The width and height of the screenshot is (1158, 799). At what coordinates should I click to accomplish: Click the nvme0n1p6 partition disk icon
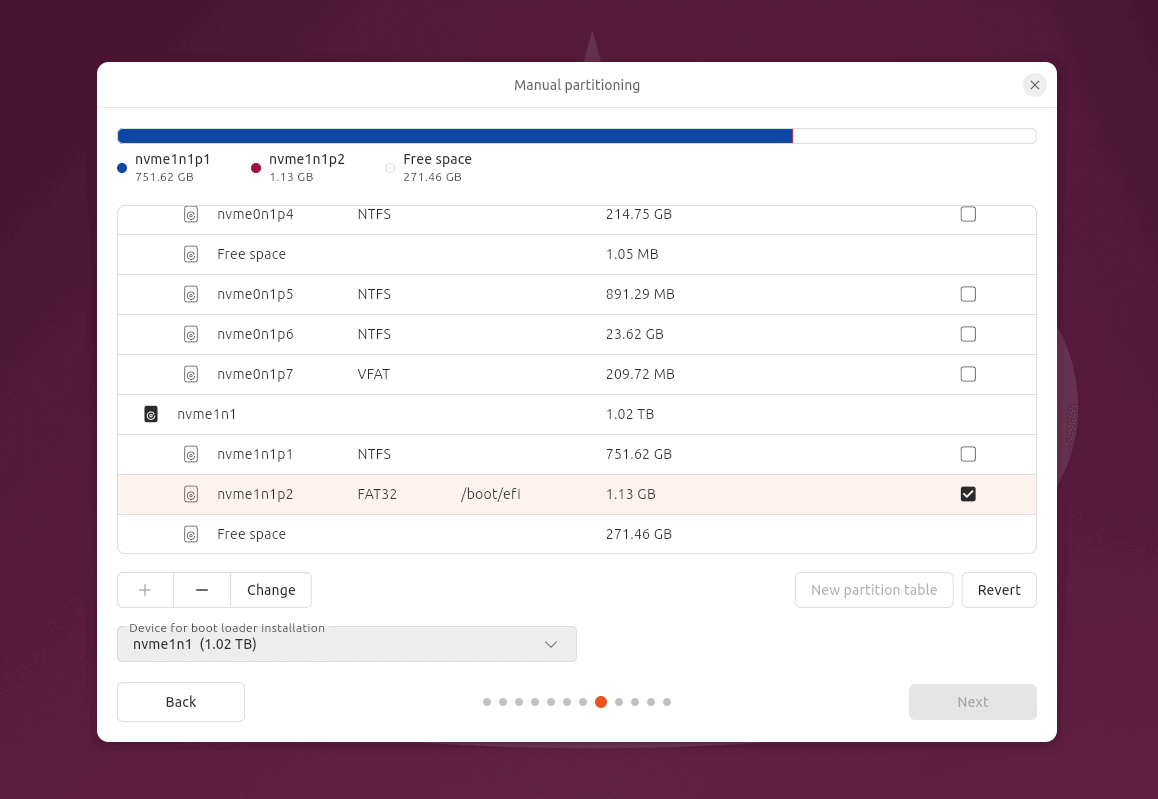[x=191, y=334]
